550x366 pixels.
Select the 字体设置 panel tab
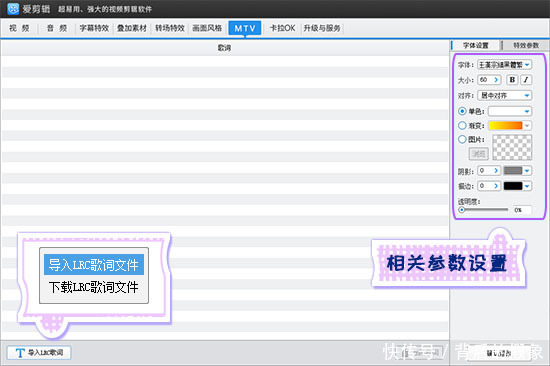tap(476, 45)
